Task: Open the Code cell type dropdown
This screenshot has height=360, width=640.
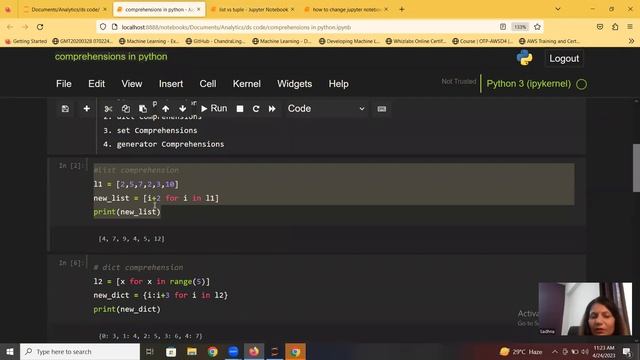Action: (326, 109)
